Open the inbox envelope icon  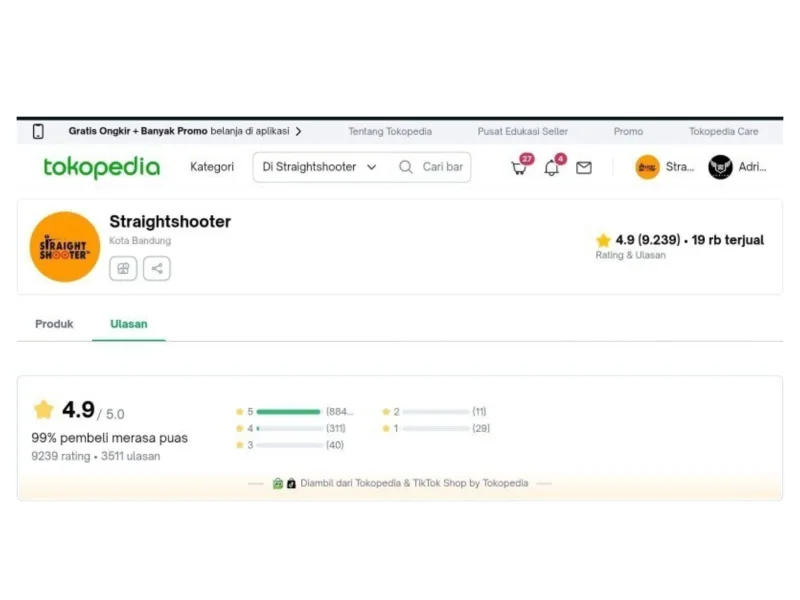[x=584, y=167]
